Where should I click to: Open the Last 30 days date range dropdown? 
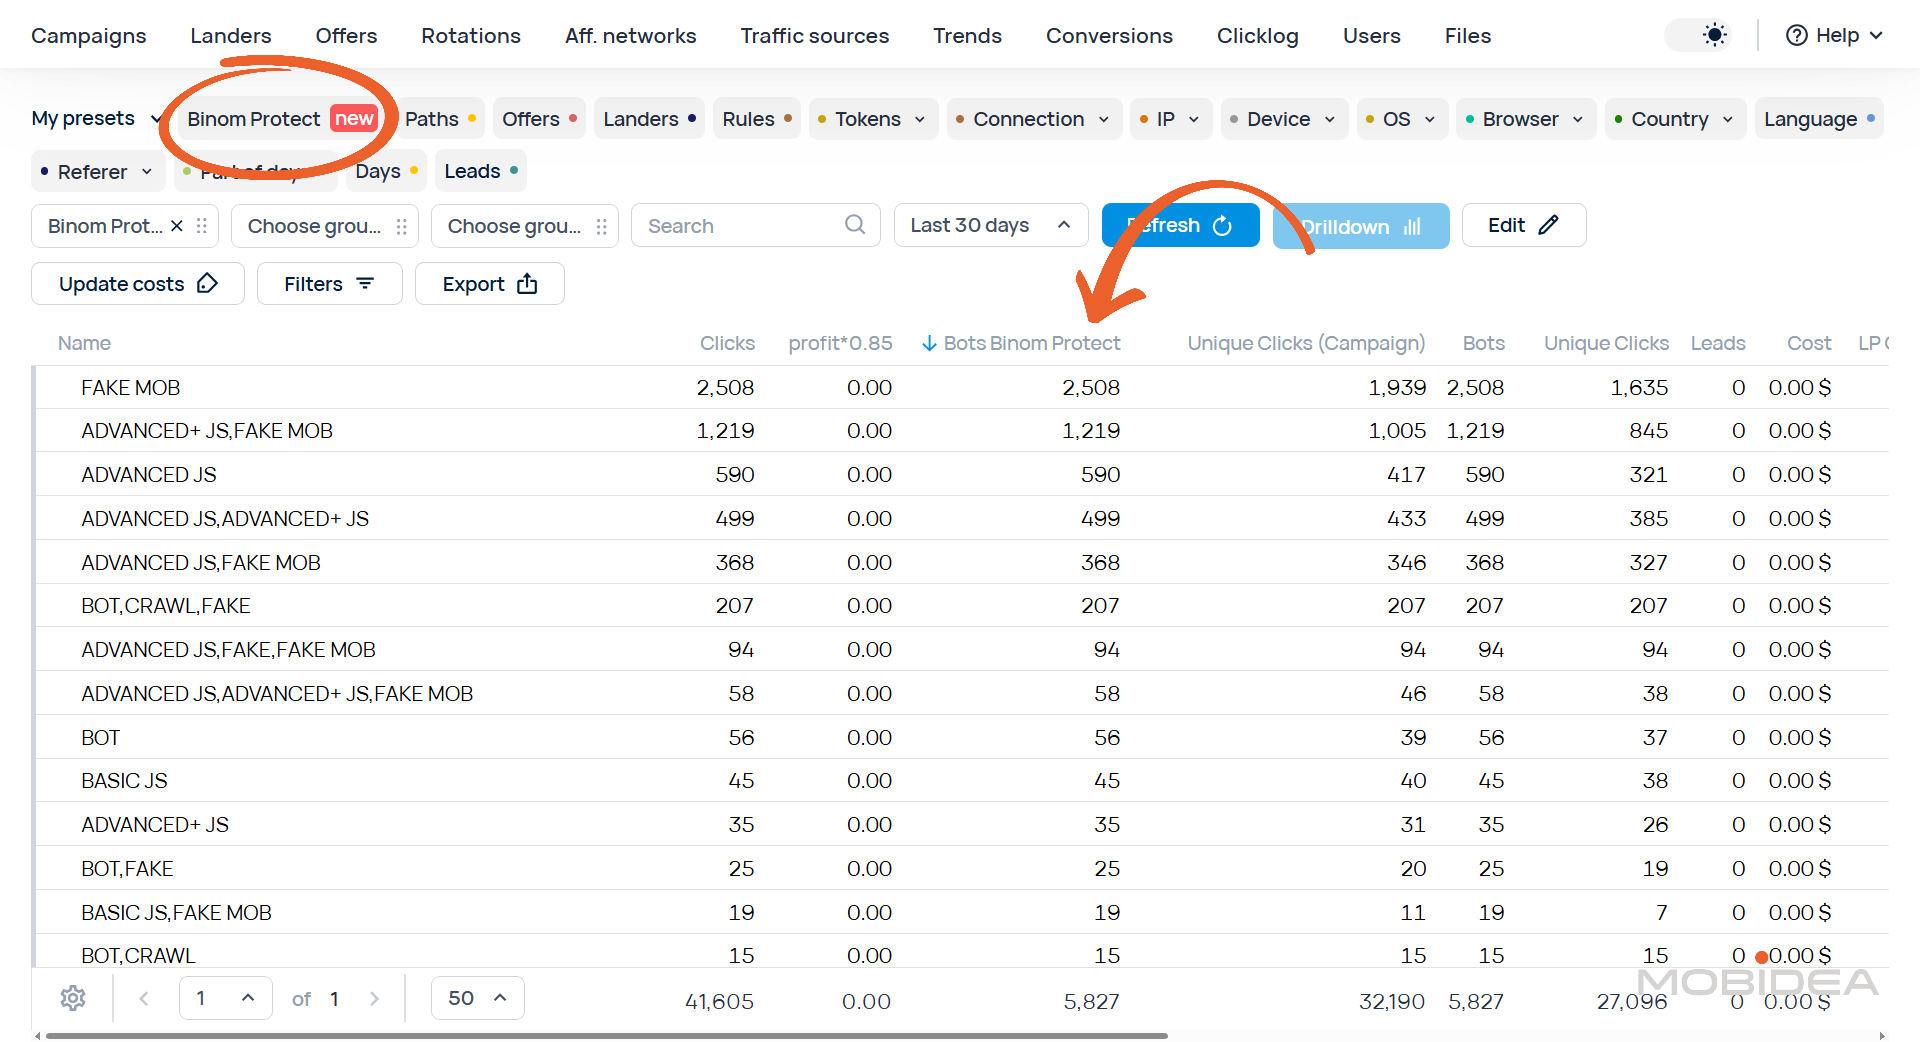tap(990, 225)
